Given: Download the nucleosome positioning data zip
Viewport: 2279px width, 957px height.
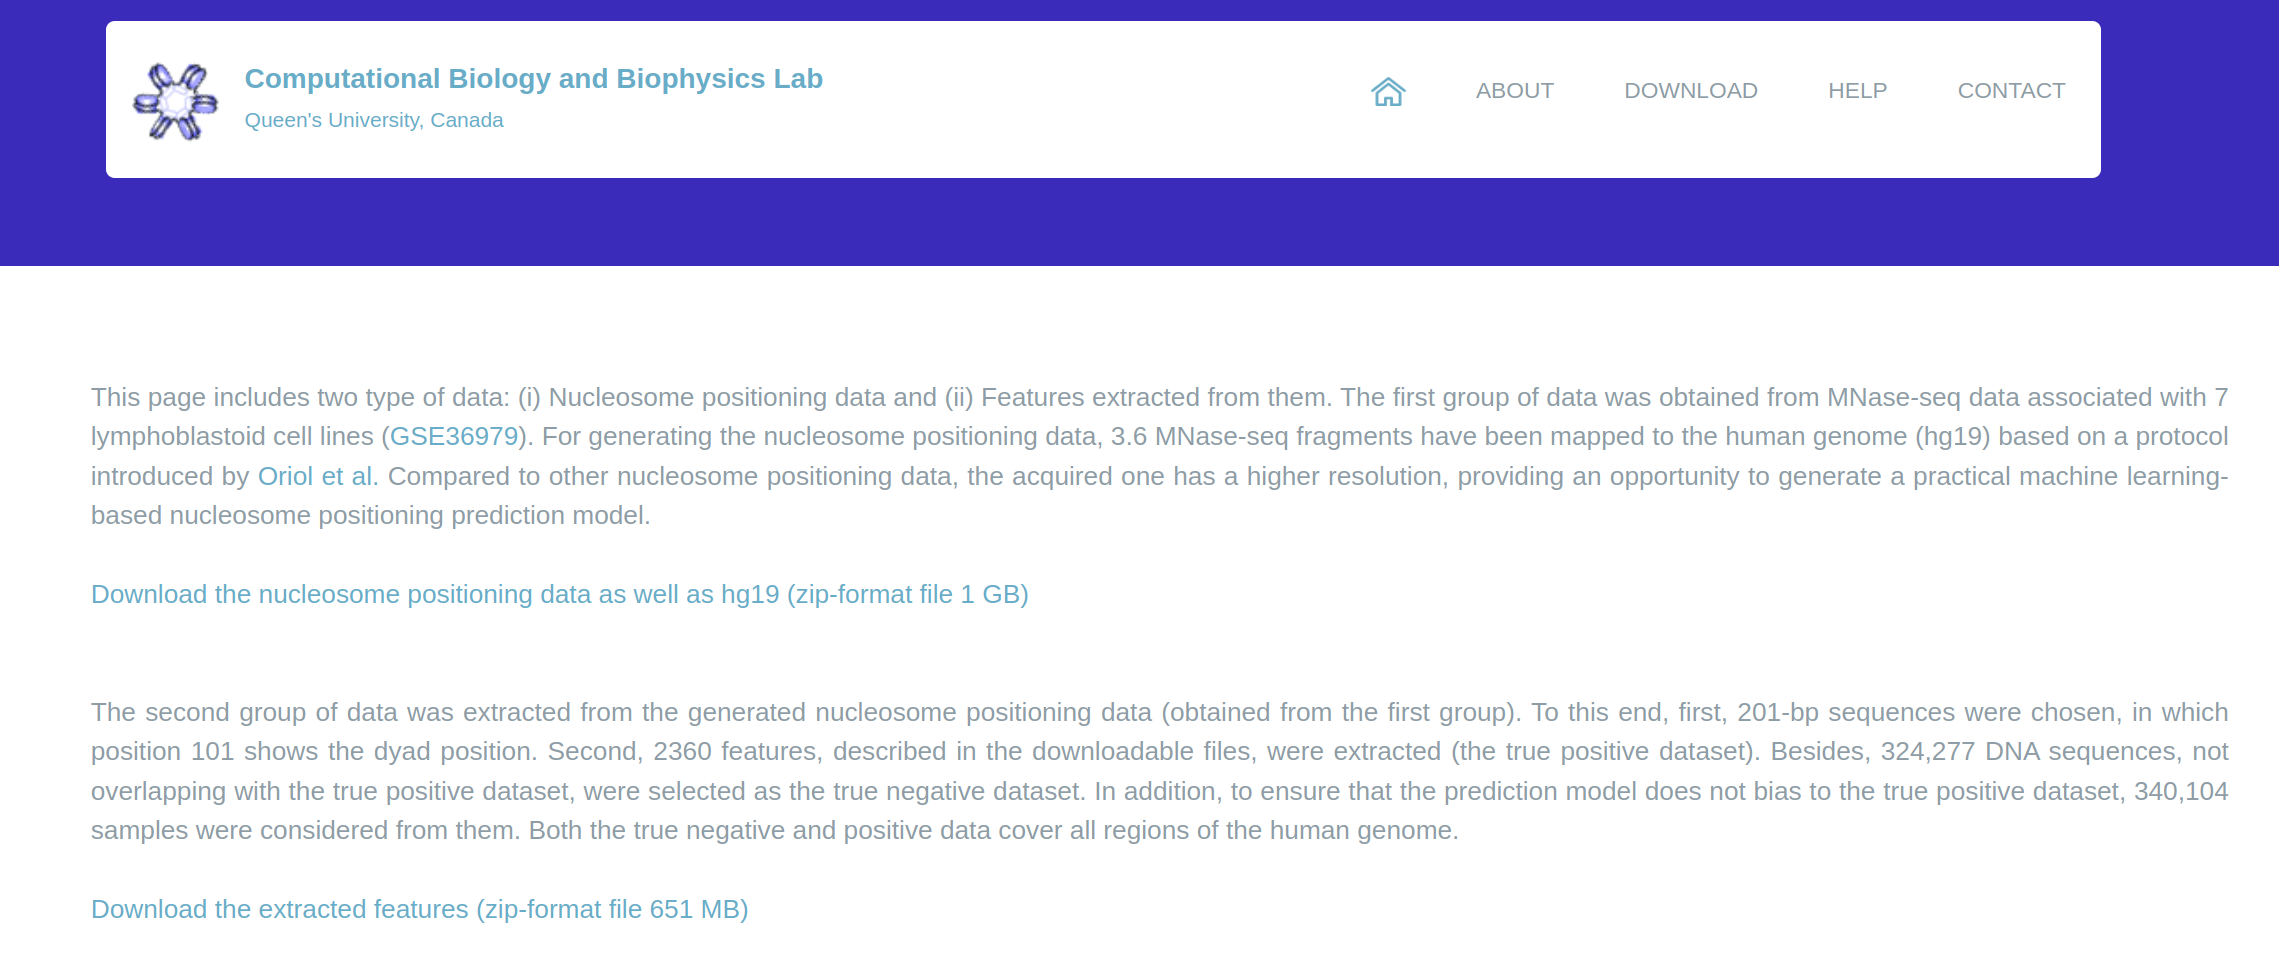Looking at the screenshot, I should coord(559,594).
